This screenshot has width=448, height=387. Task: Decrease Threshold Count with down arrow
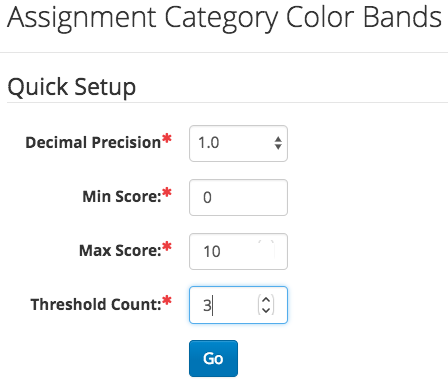(x=266, y=310)
